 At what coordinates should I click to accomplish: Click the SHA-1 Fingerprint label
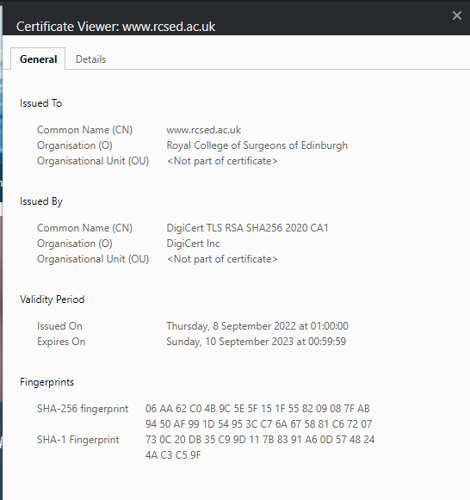tap(78, 440)
